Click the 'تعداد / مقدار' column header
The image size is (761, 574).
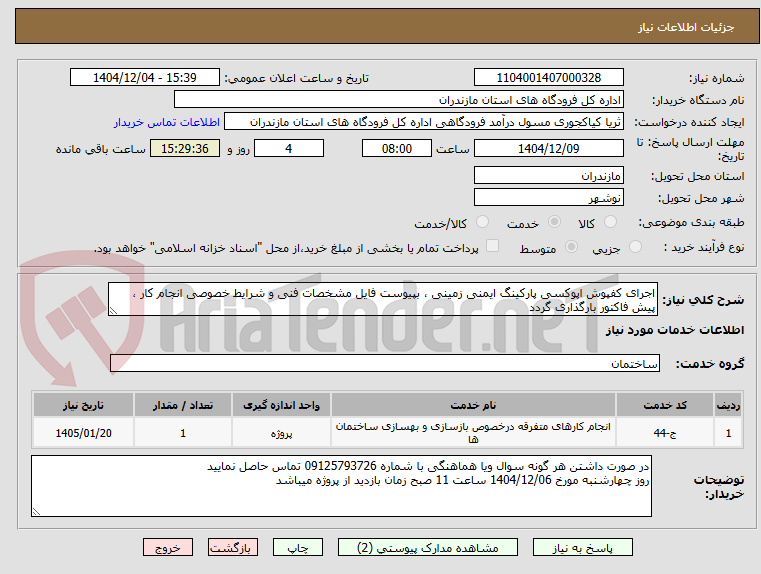tap(183, 405)
